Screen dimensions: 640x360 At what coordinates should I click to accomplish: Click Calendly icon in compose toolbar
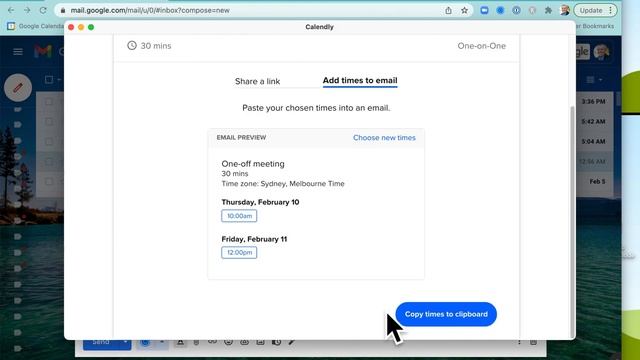tap(145, 343)
